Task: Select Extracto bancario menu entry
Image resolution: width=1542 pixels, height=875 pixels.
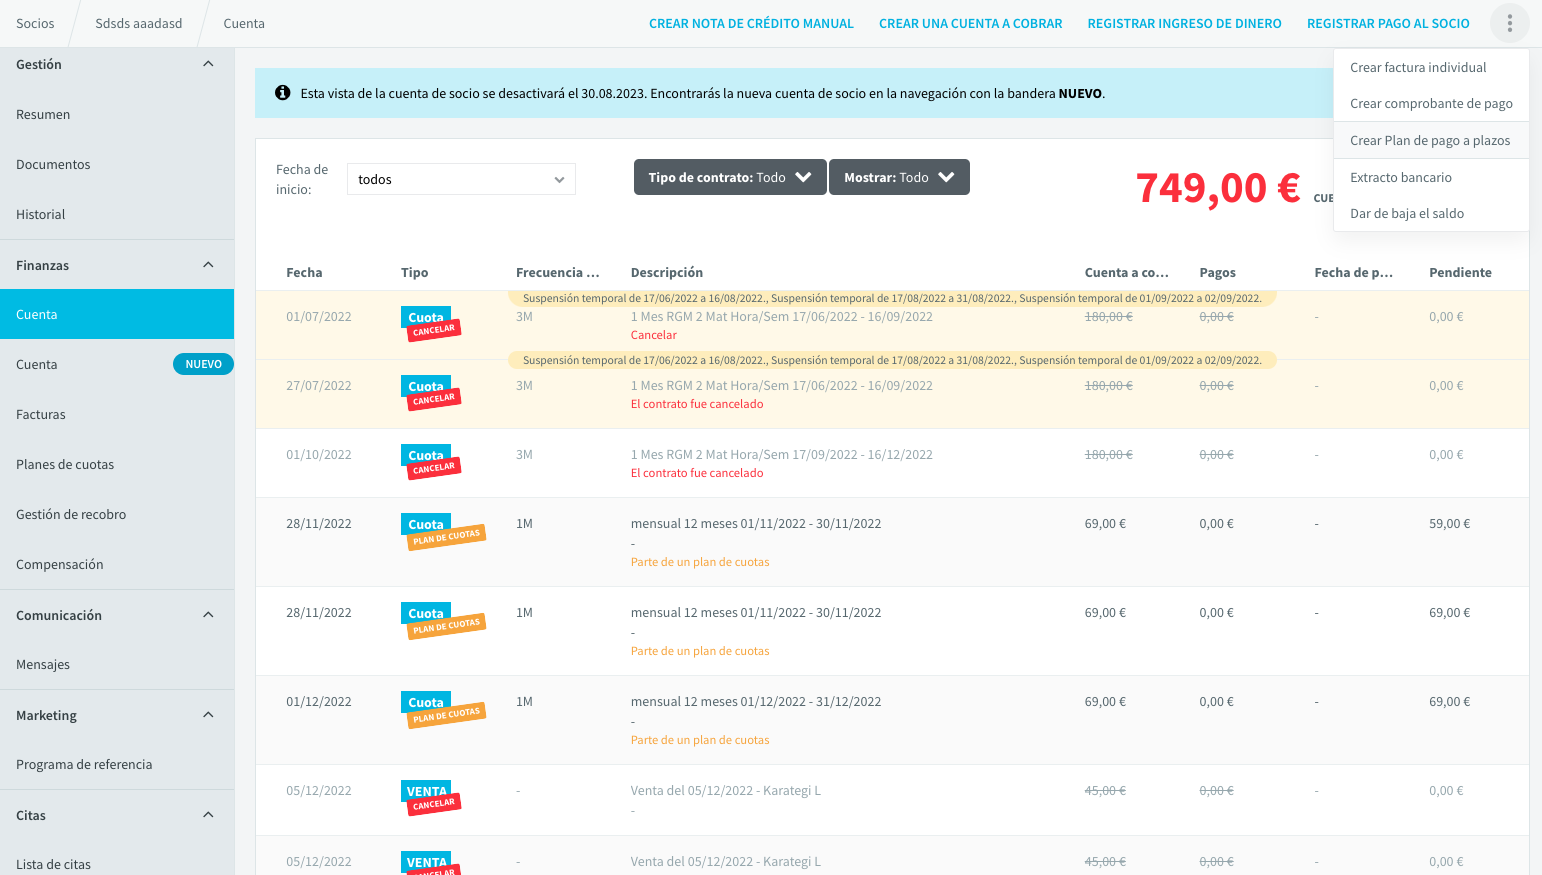Action: [1431, 177]
